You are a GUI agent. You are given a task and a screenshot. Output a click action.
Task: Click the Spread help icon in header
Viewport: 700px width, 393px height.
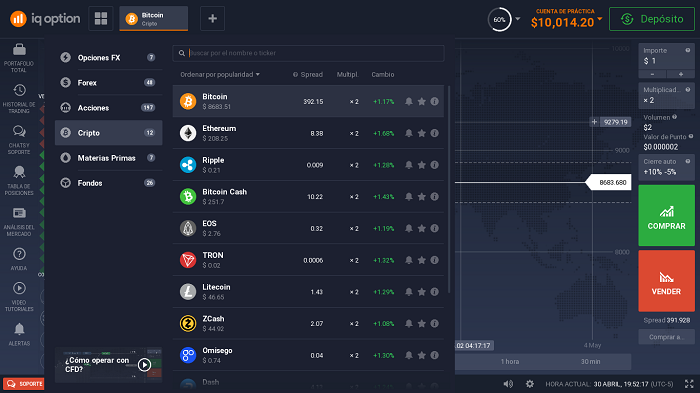coord(295,75)
